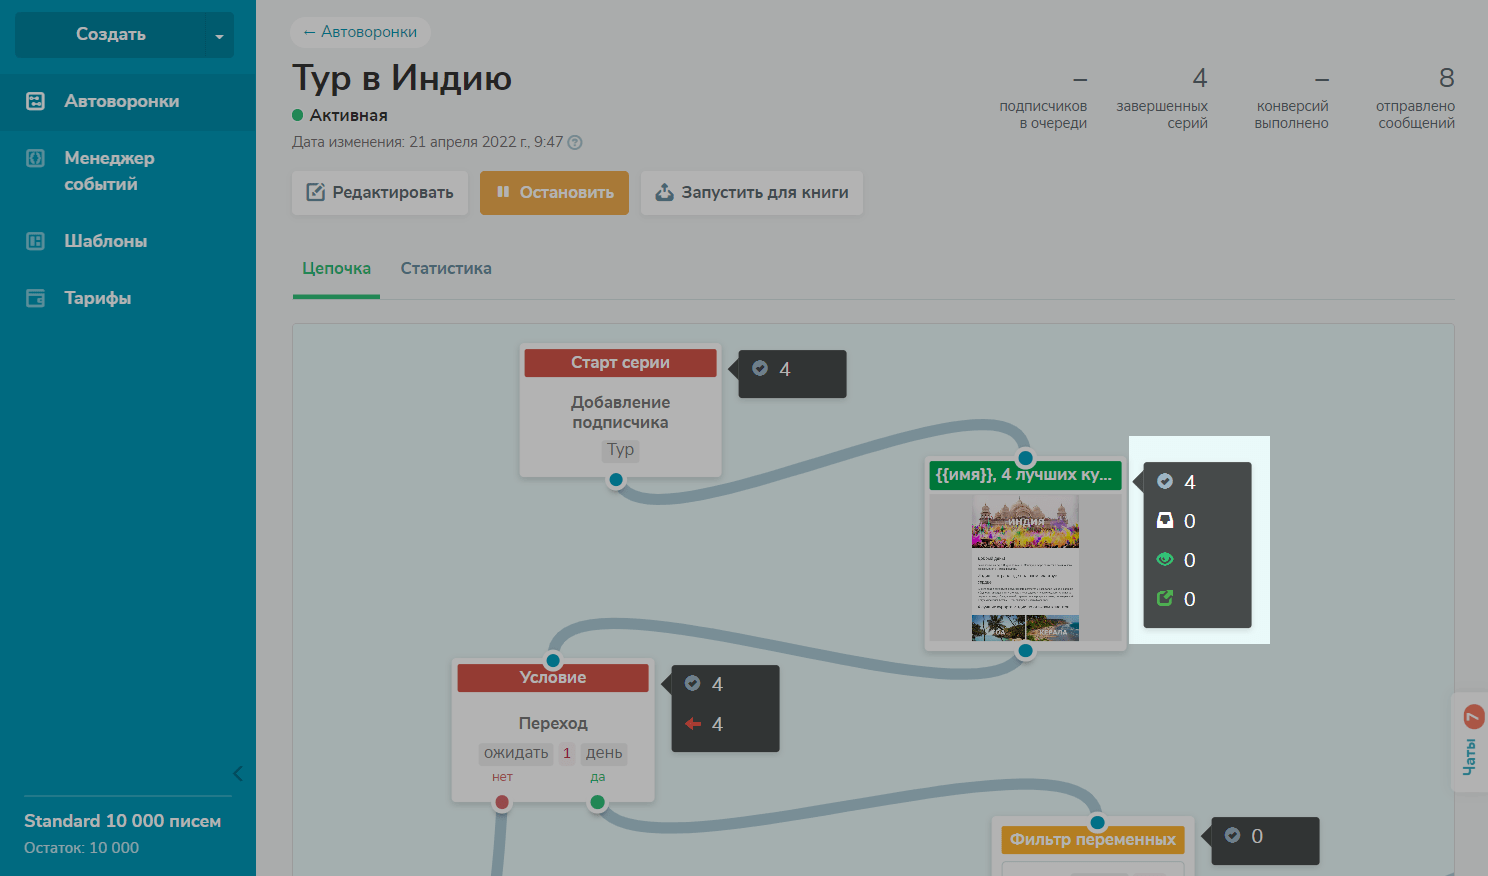Click the green email block title
The height and width of the screenshot is (876, 1488).
click(1025, 475)
